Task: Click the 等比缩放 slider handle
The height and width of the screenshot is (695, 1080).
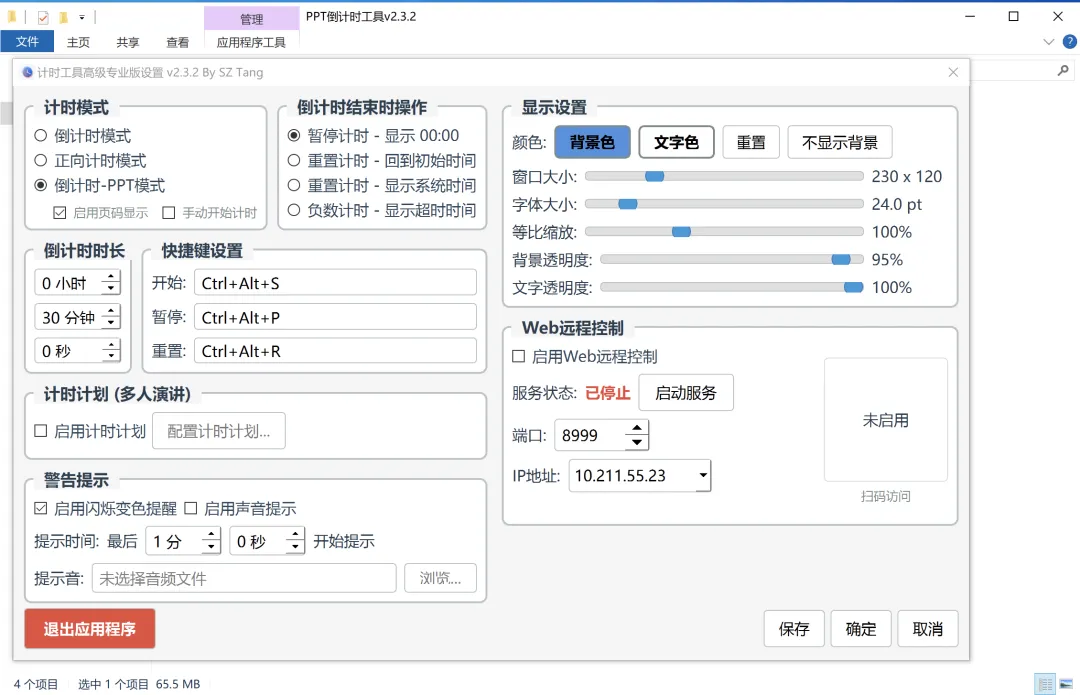Action: click(x=681, y=231)
